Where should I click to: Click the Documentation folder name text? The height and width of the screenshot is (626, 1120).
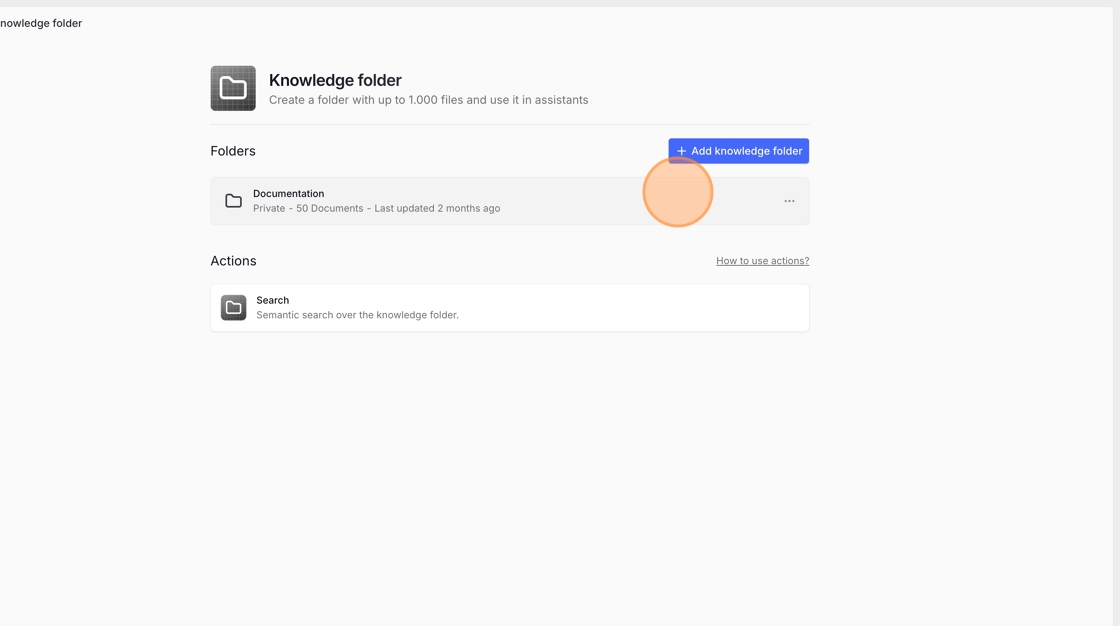pyautogui.click(x=288, y=194)
